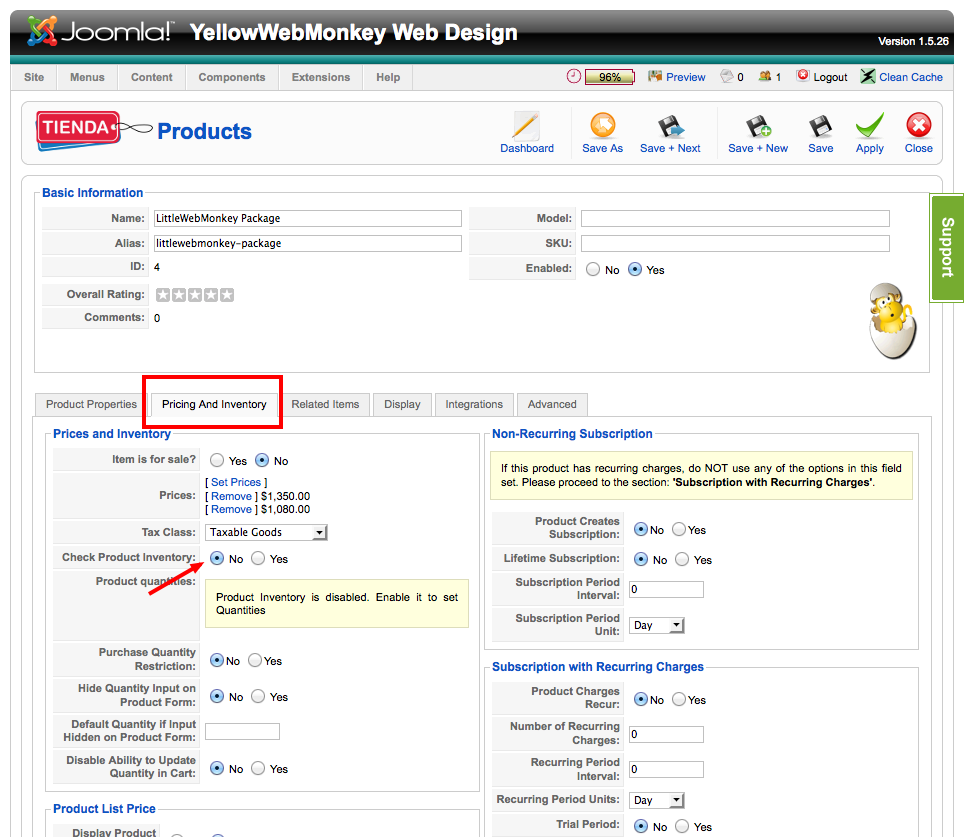Click the Save As toolbar icon
Viewport: 964px width, 837px height.
click(x=602, y=127)
